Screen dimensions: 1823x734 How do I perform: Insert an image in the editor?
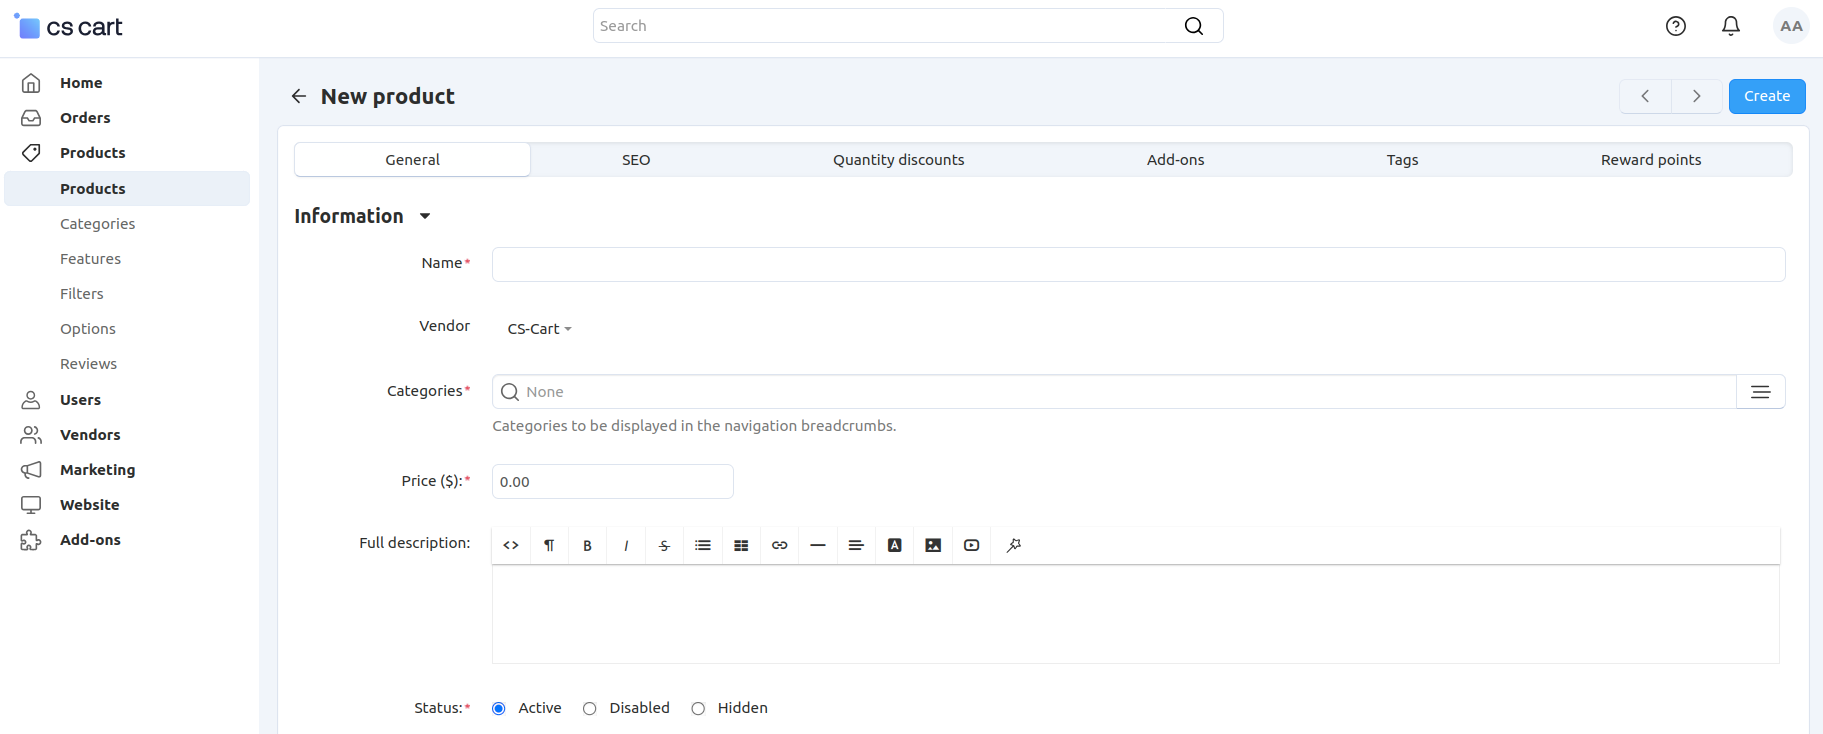pyautogui.click(x=933, y=545)
